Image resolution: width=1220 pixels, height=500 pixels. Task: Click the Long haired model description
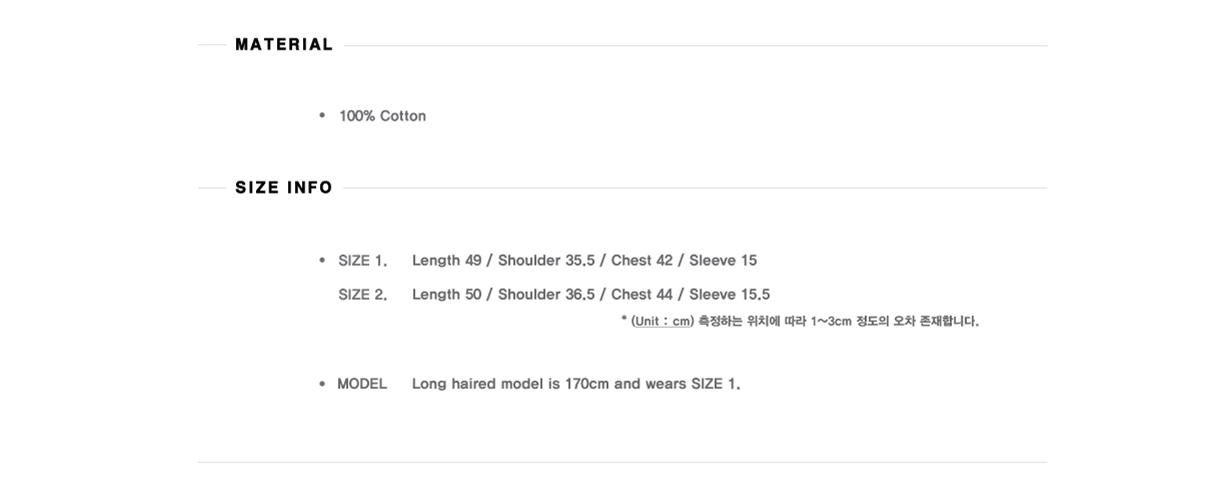tap(576, 384)
